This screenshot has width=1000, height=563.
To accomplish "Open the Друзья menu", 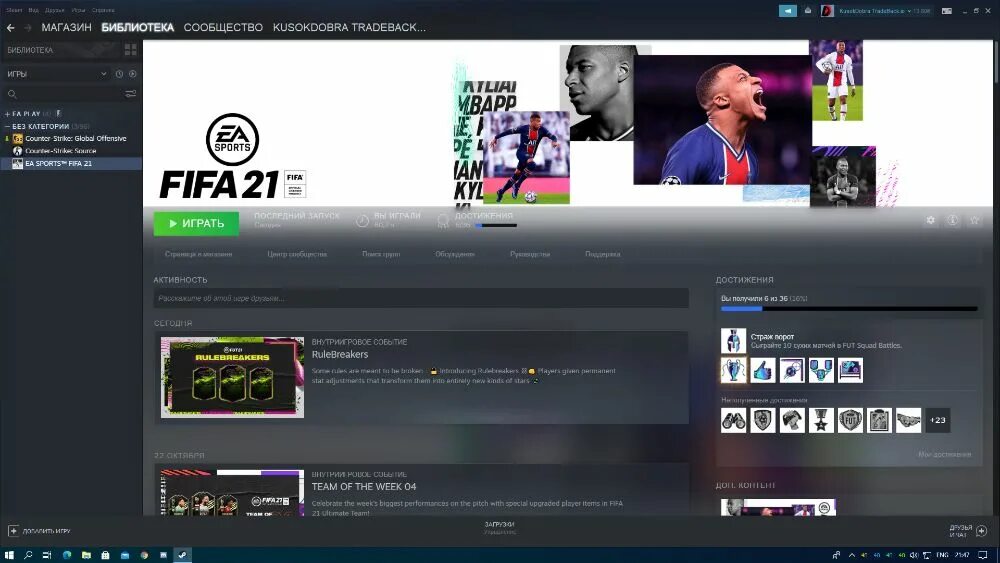I will 55,10.
